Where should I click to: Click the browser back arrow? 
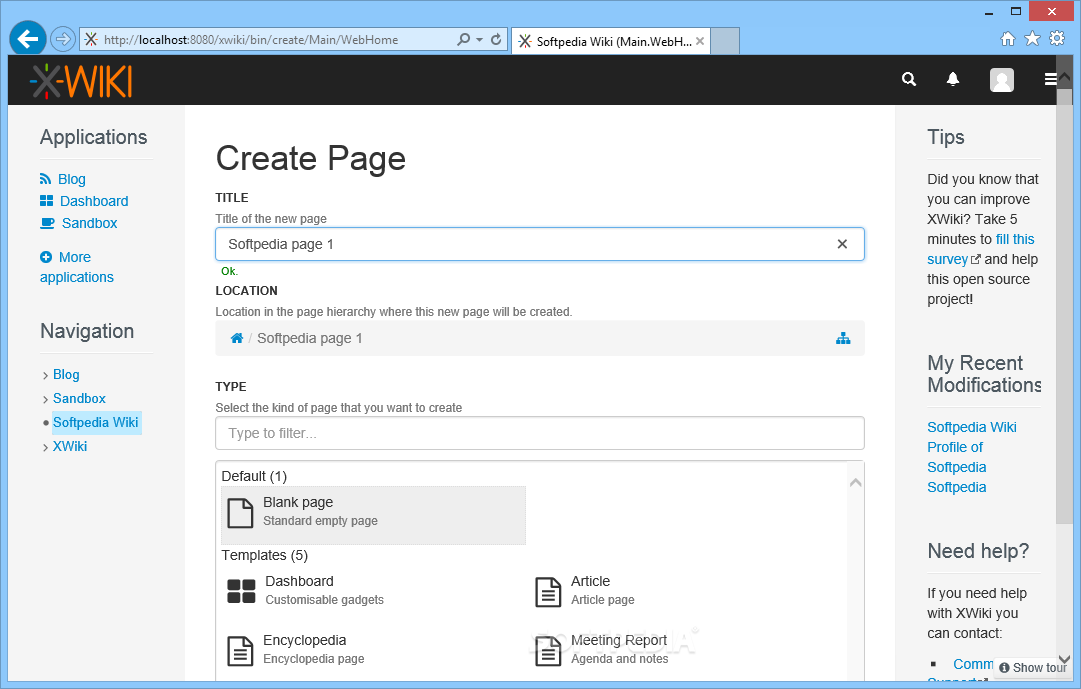click(x=28, y=39)
